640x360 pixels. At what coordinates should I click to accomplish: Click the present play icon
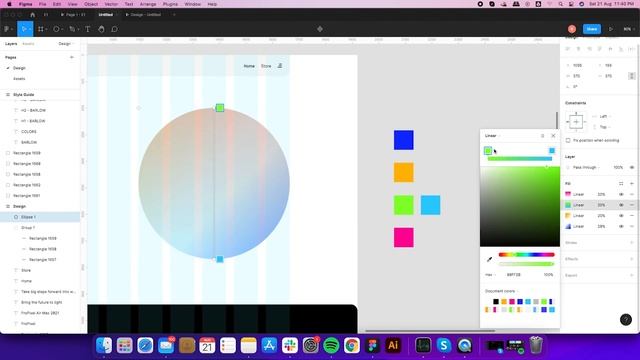coord(611,29)
